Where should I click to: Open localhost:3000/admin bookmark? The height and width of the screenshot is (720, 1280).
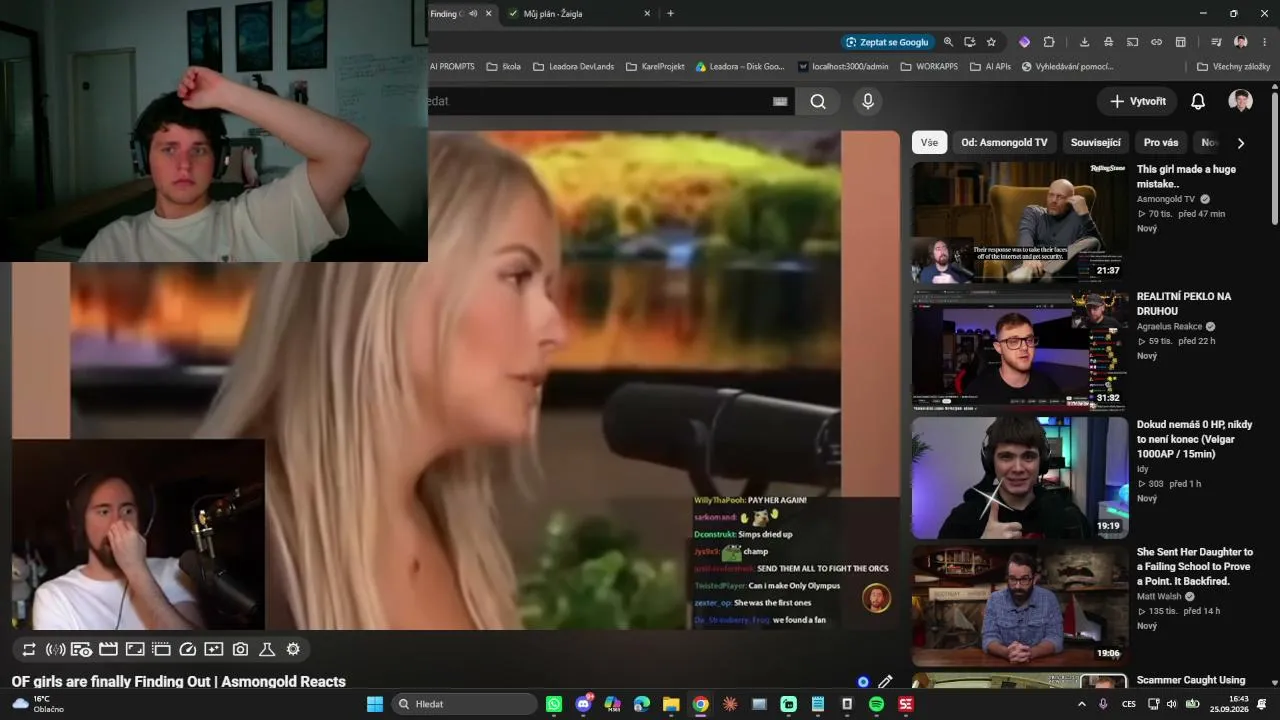(843, 67)
